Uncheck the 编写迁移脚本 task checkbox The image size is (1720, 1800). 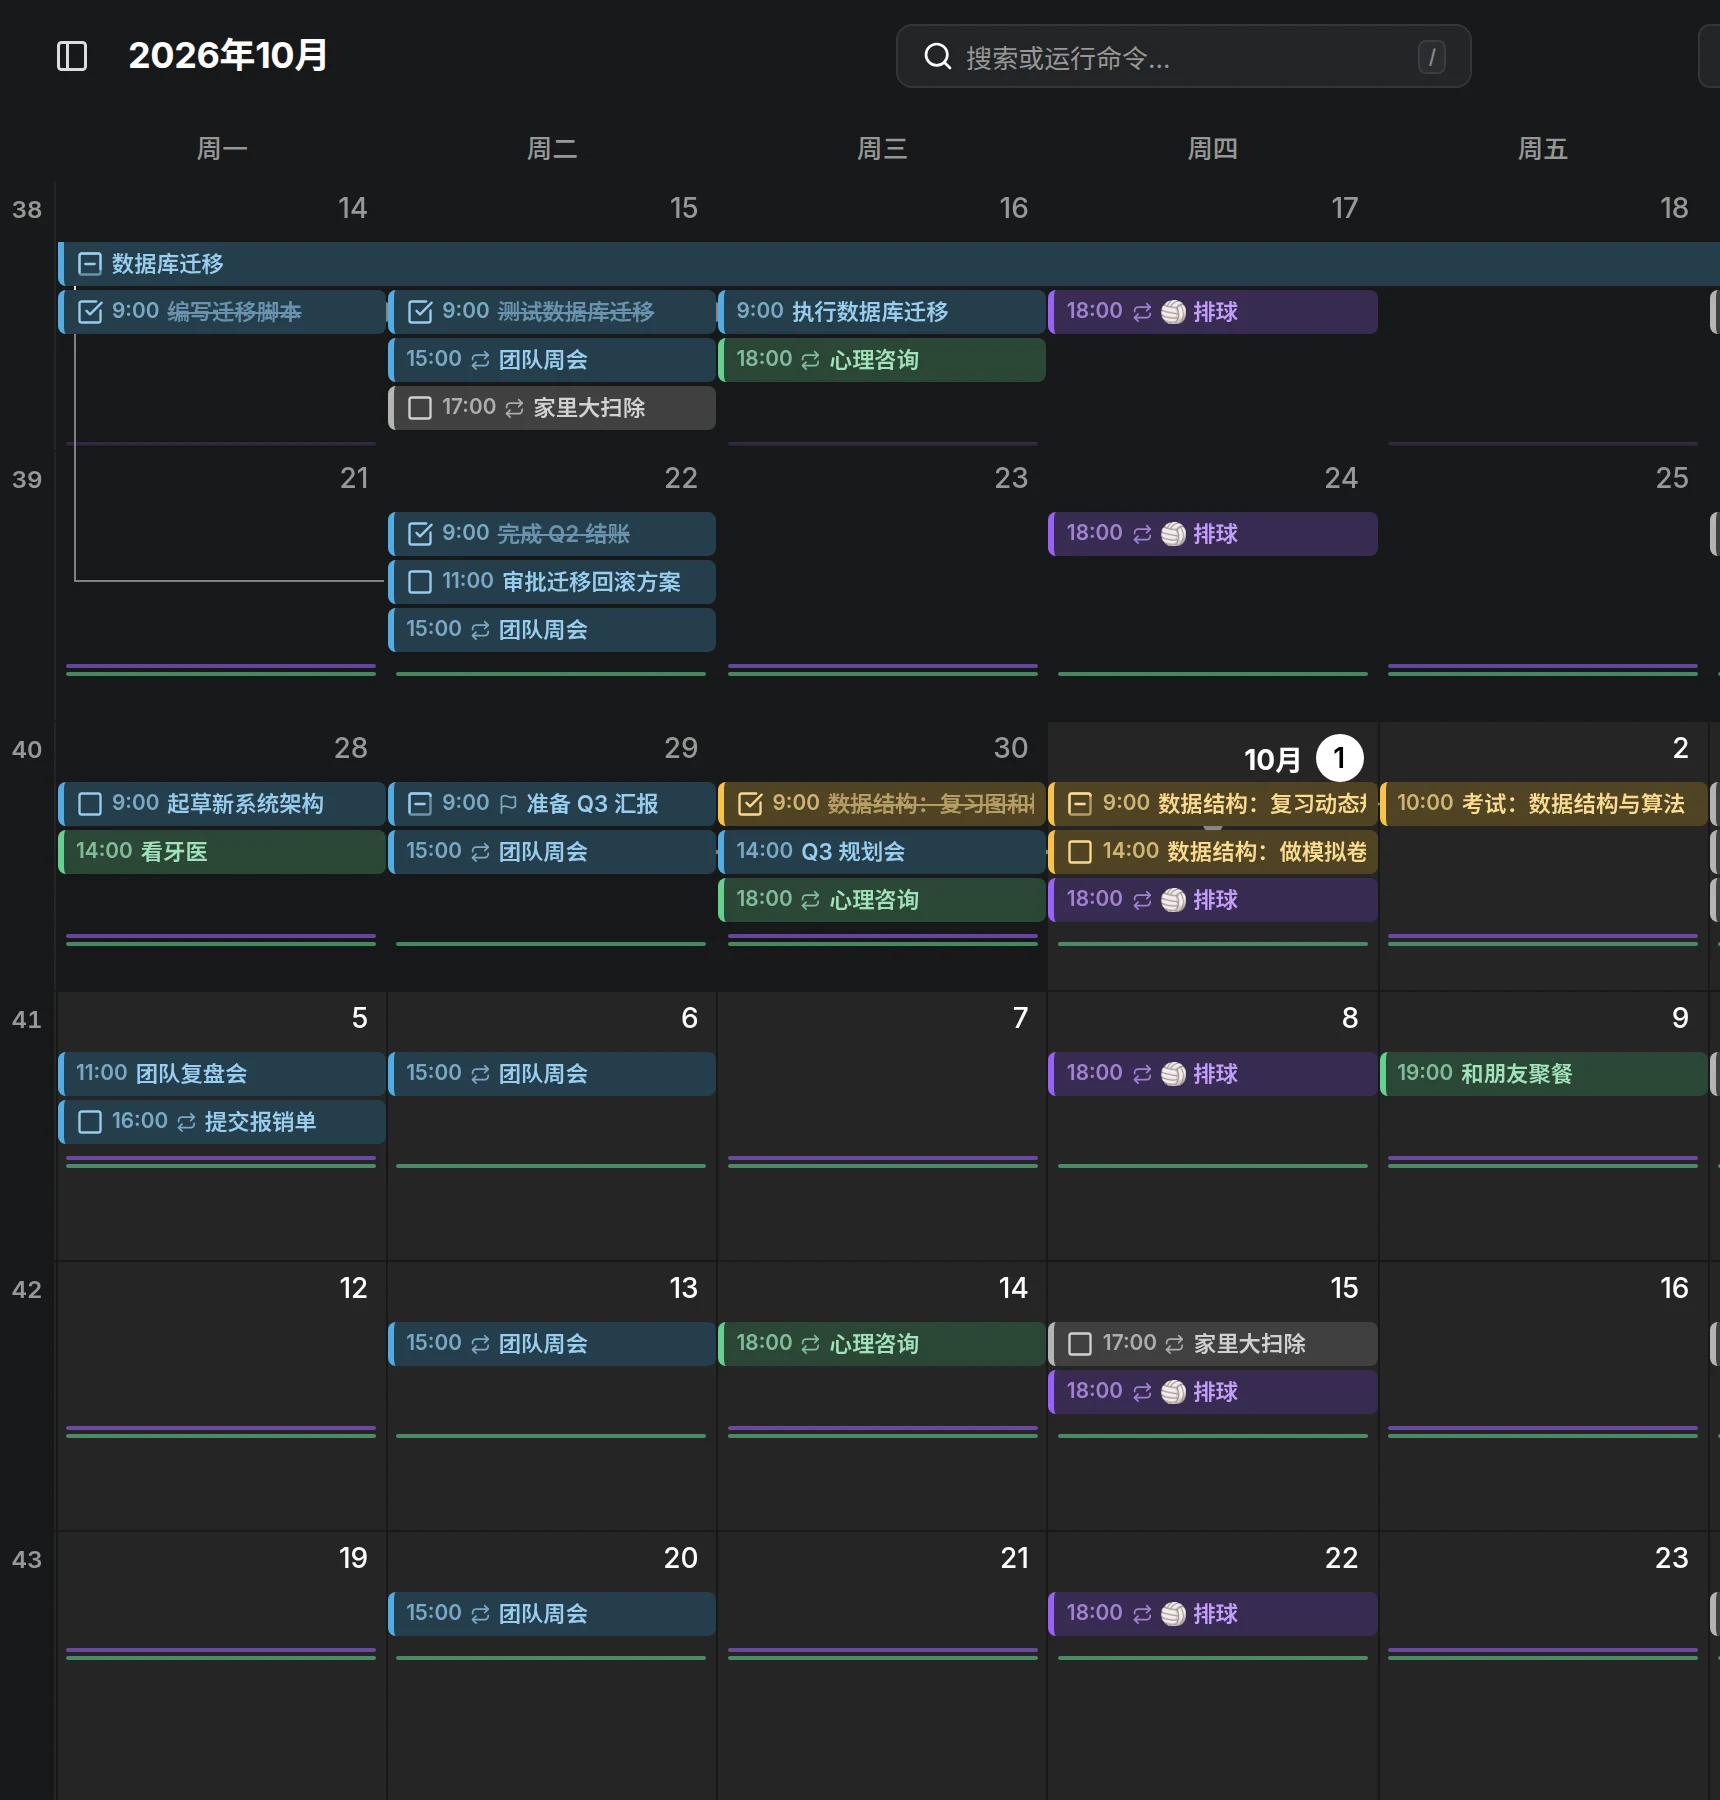[90, 312]
